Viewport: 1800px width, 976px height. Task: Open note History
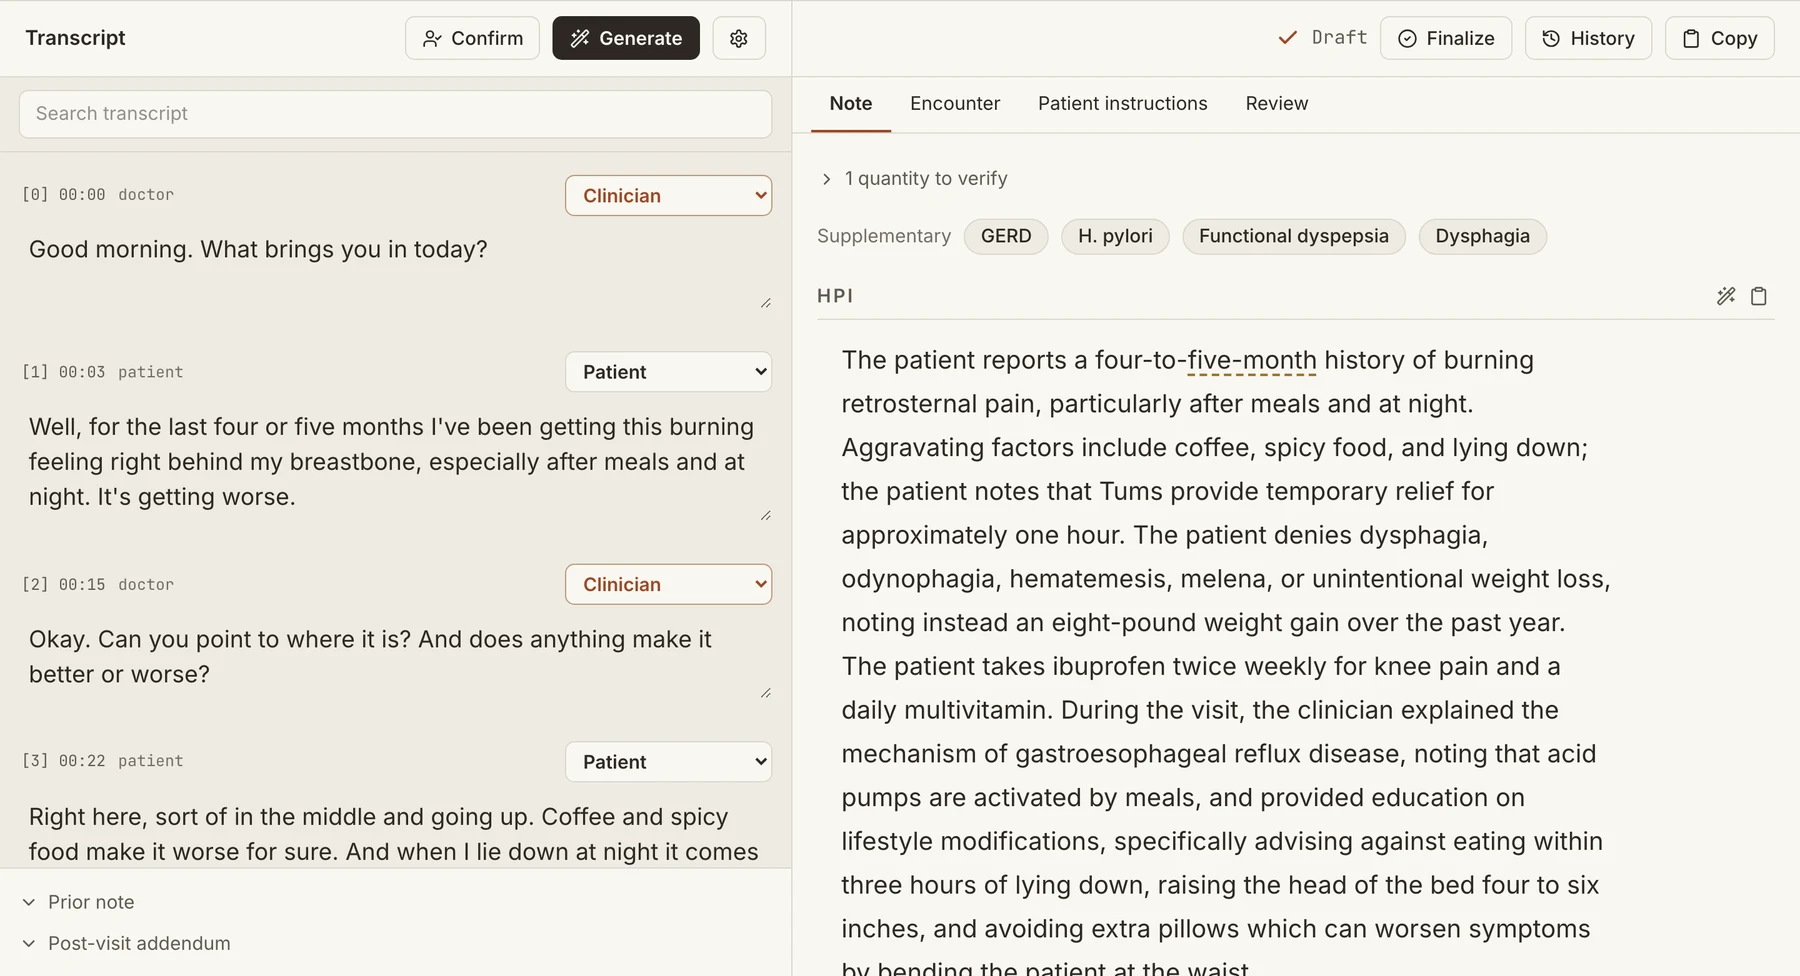point(1588,38)
